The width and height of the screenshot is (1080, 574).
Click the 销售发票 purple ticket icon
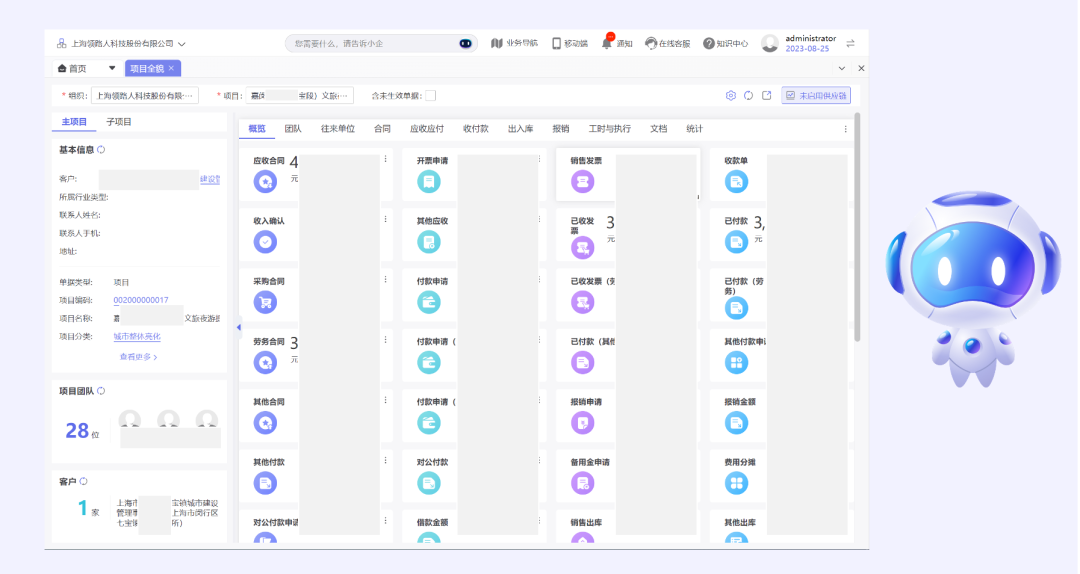click(582, 181)
